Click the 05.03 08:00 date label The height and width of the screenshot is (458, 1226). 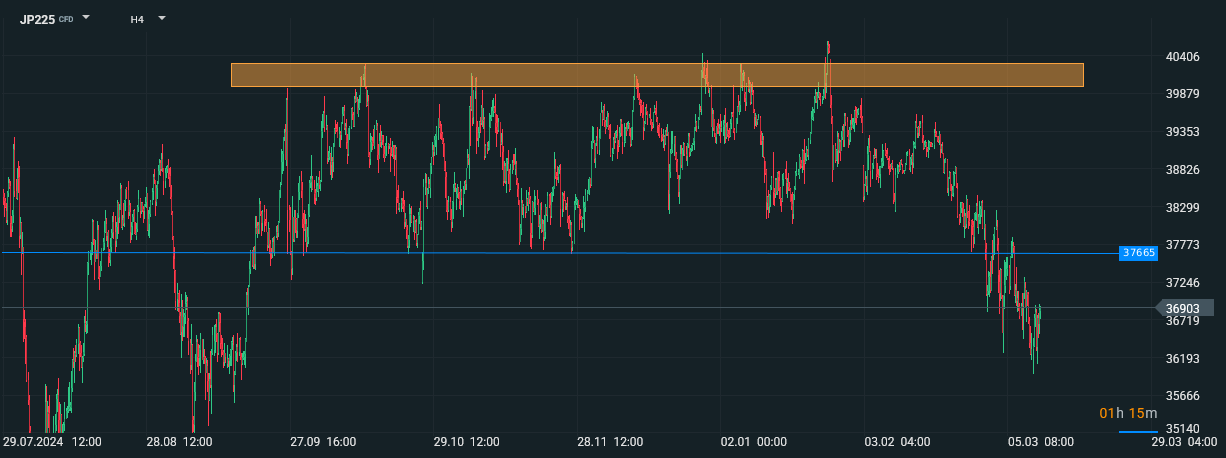coord(1041,441)
